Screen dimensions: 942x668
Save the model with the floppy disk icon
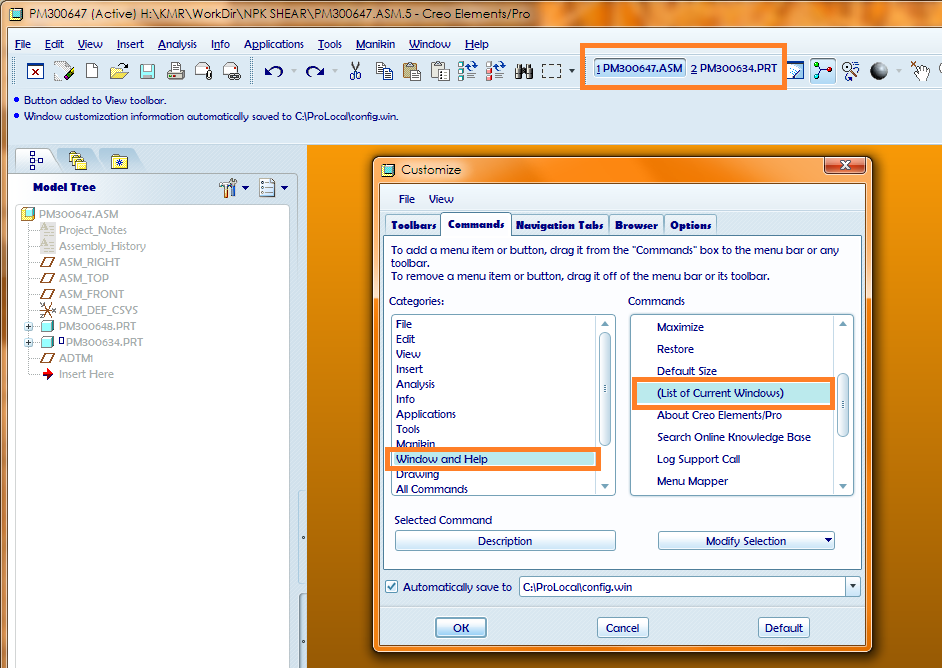point(147,71)
